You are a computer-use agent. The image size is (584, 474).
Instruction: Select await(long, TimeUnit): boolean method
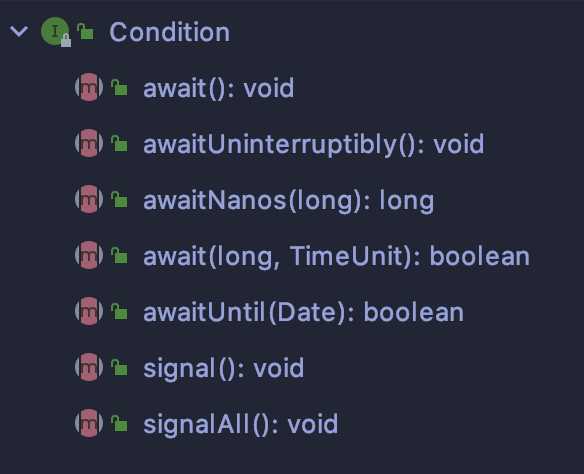click(336, 257)
